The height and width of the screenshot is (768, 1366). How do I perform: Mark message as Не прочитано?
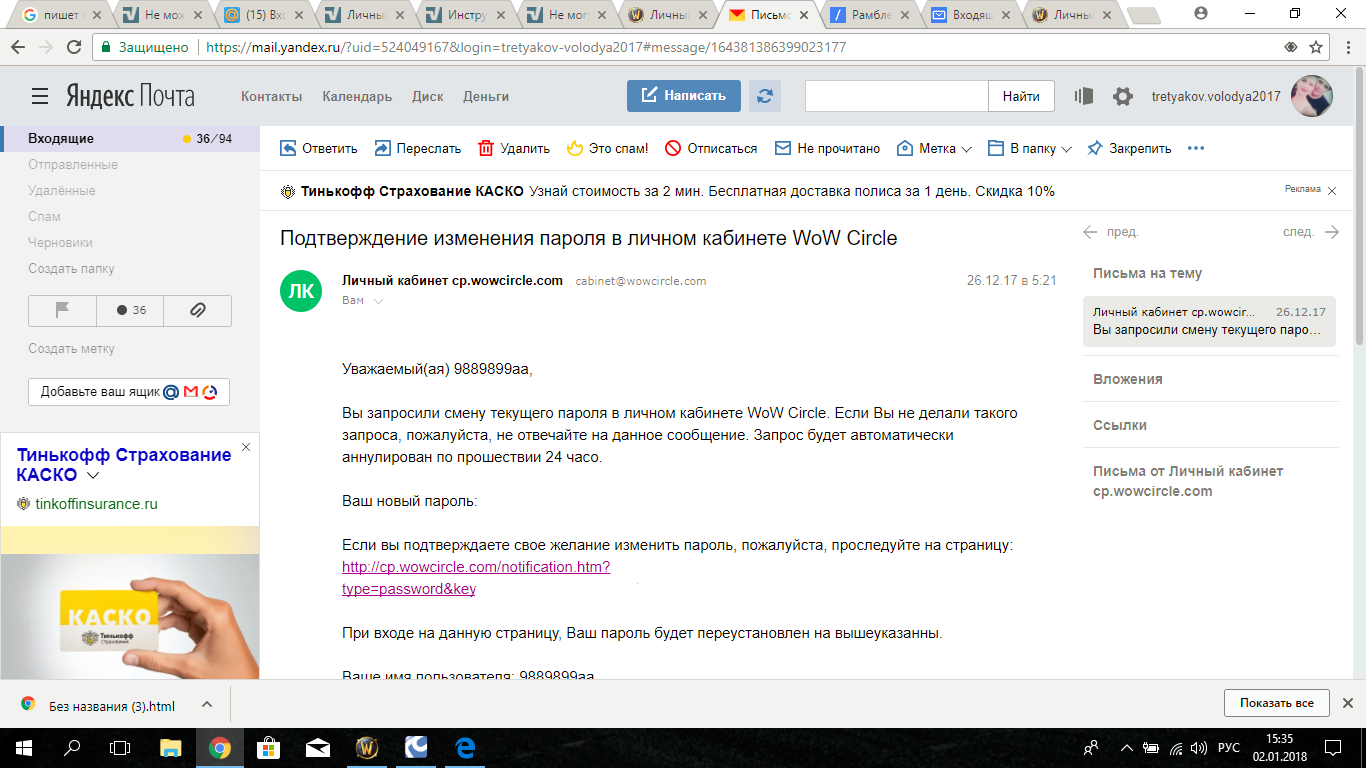click(x=828, y=148)
